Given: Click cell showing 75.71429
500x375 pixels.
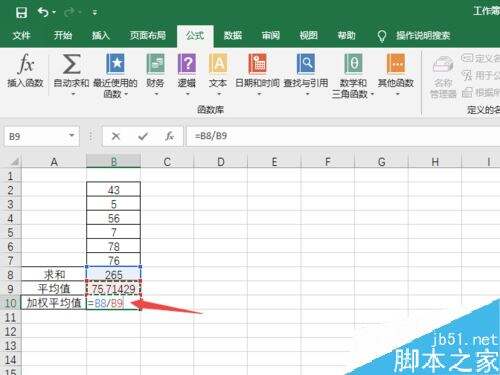Looking at the screenshot, I should [114, 289].
